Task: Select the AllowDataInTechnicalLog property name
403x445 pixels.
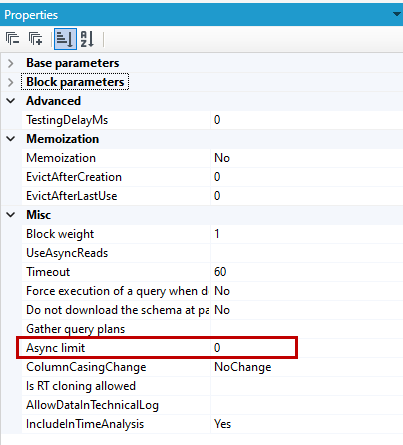Action: tap(92, 405)
